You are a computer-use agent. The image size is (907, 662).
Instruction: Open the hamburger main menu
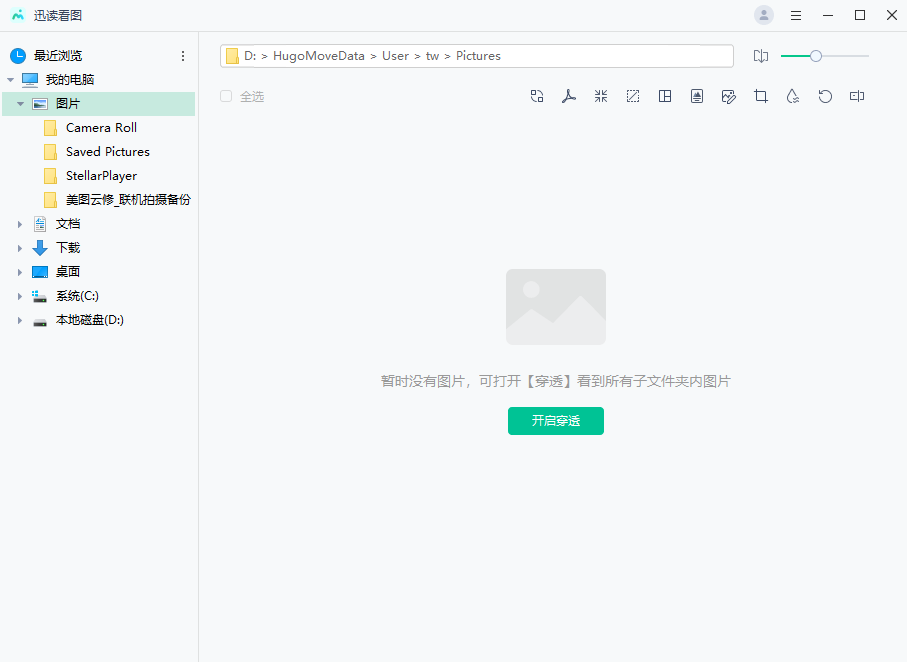tap(796, 16)
